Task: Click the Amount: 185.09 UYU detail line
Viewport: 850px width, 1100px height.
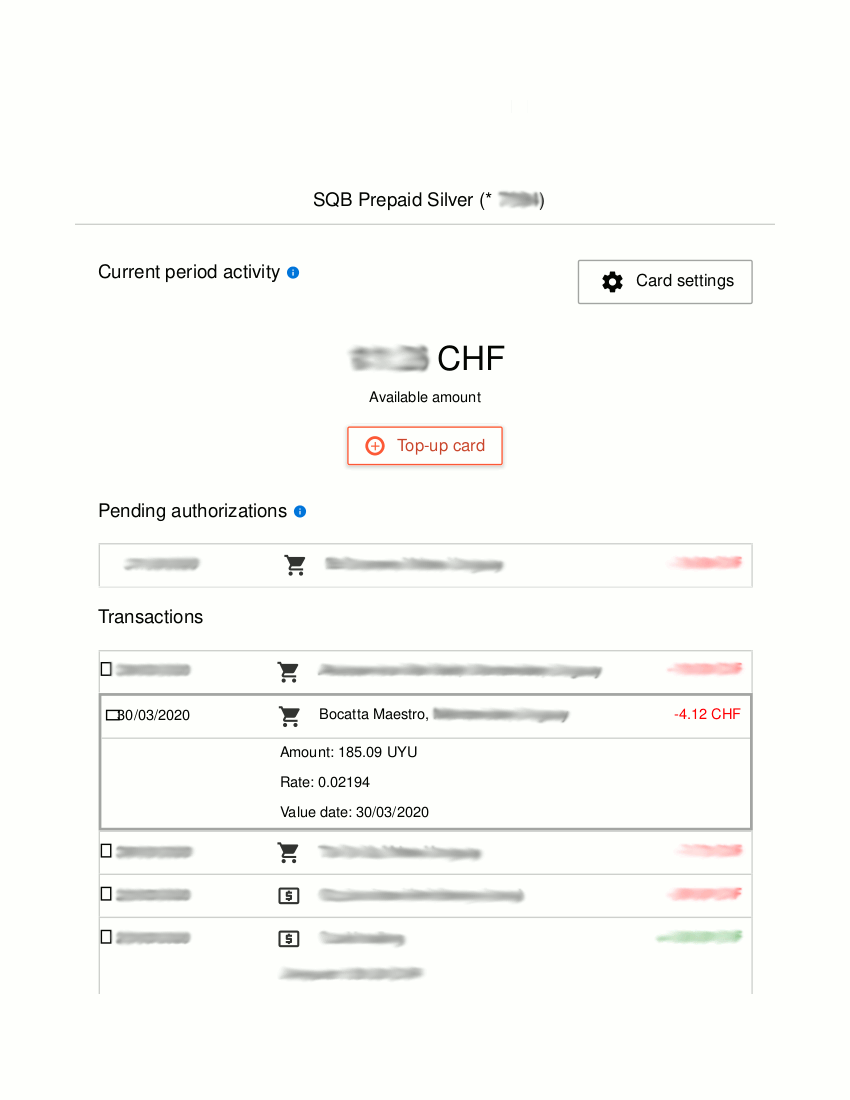Action: pos(348,752)
